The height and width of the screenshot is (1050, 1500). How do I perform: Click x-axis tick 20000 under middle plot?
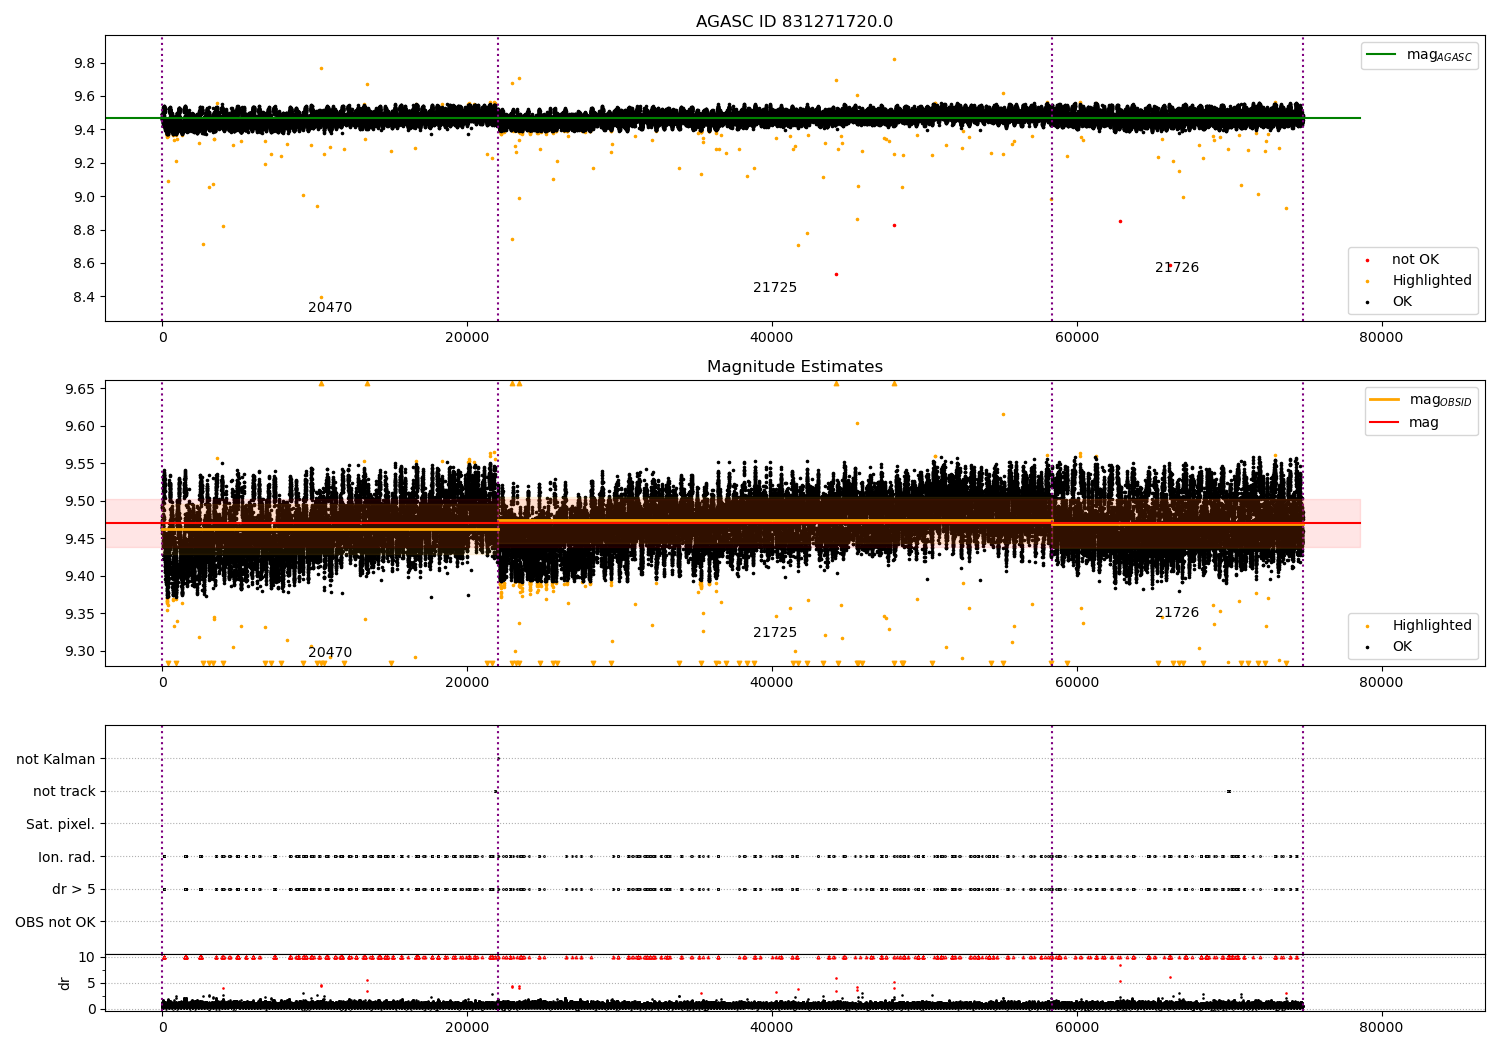coord(467,683)
